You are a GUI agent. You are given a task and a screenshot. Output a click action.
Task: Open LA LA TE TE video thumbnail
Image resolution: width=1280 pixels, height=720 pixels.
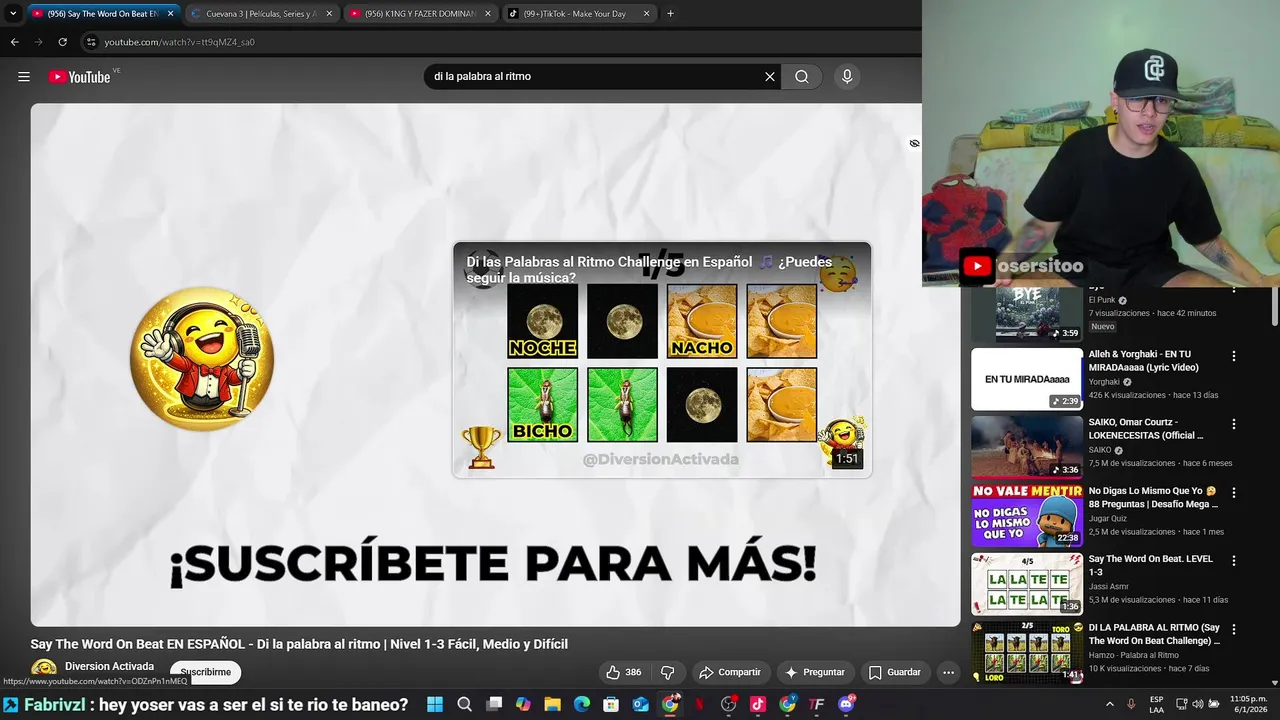click(x=1027, y=584)
